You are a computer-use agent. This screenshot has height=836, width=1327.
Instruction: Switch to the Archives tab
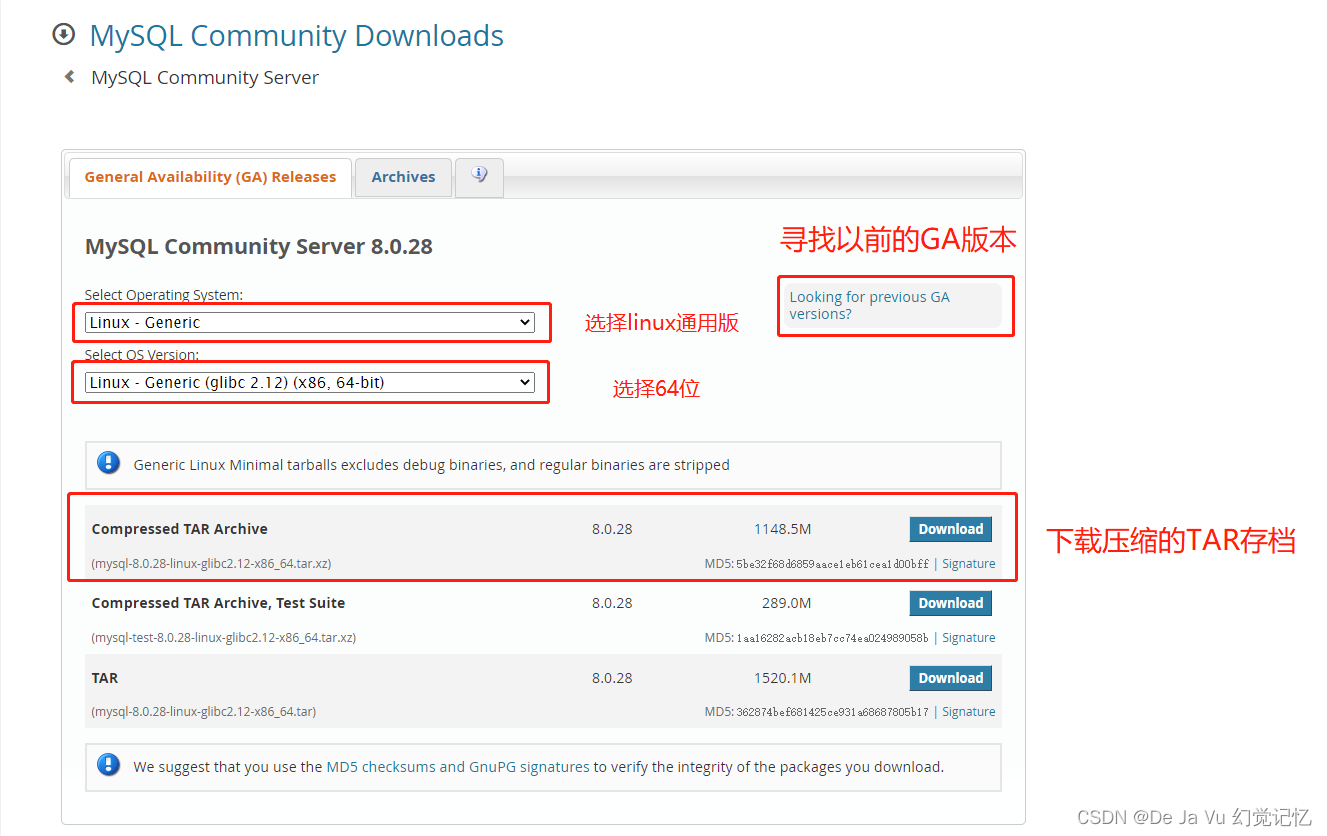point(403,177)
